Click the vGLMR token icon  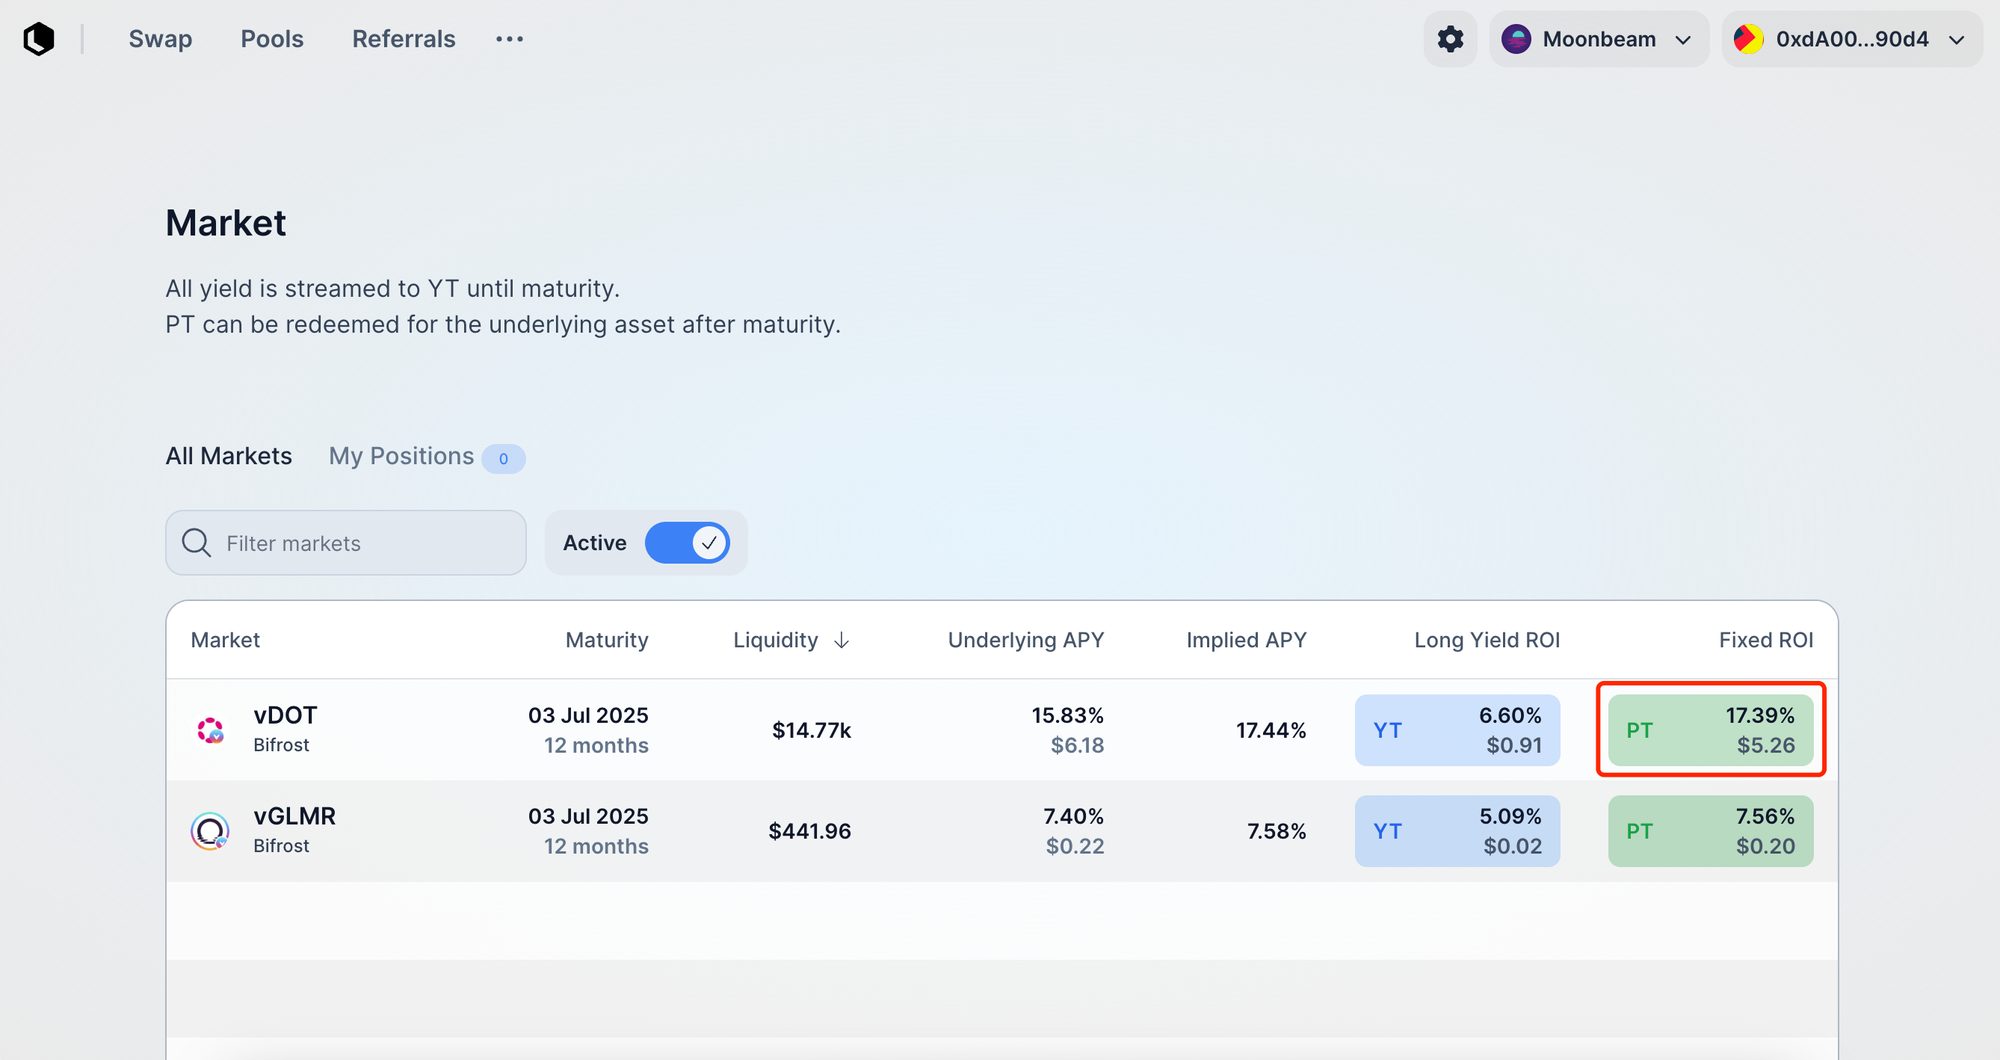[210, 831]
